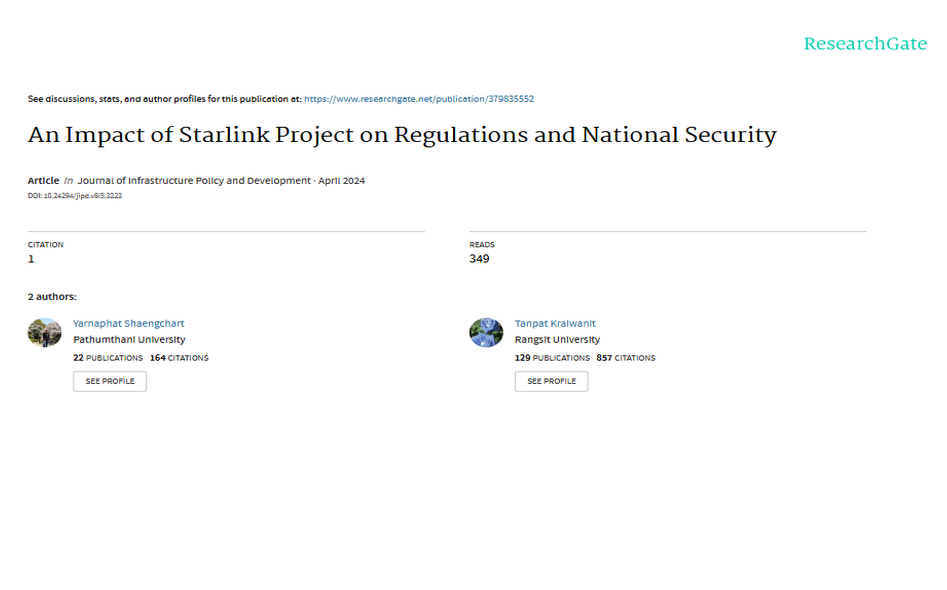Click SEE PROFILE under Pathumthani University
This screenshot has height=590, width=947.
pyautogui.click(x=110, y=382)
